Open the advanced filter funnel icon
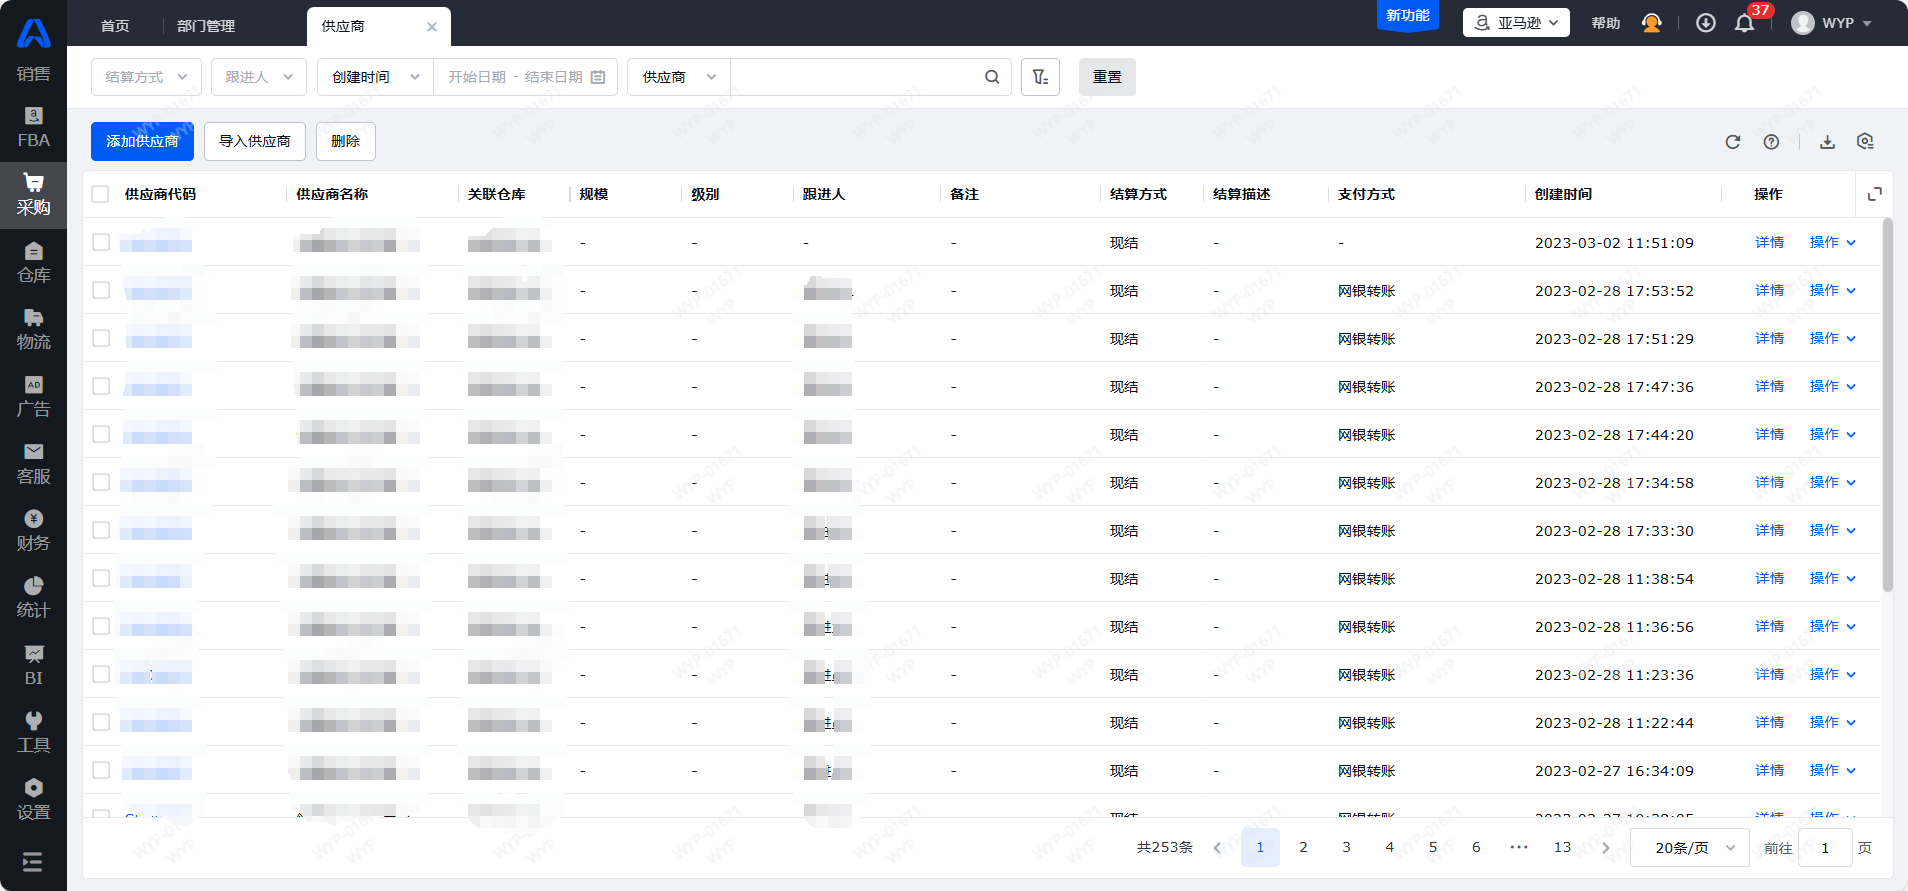 (x=1040, y=77)
